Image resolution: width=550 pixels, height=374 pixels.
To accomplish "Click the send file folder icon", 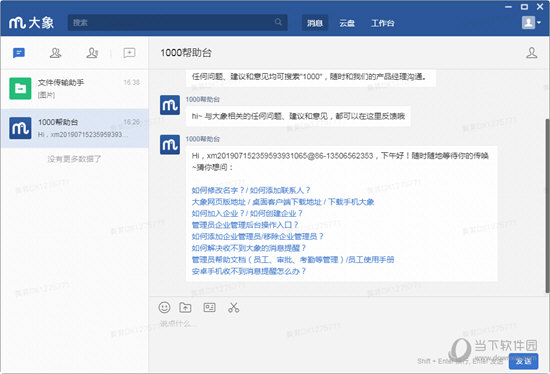I will pos(185,307).
